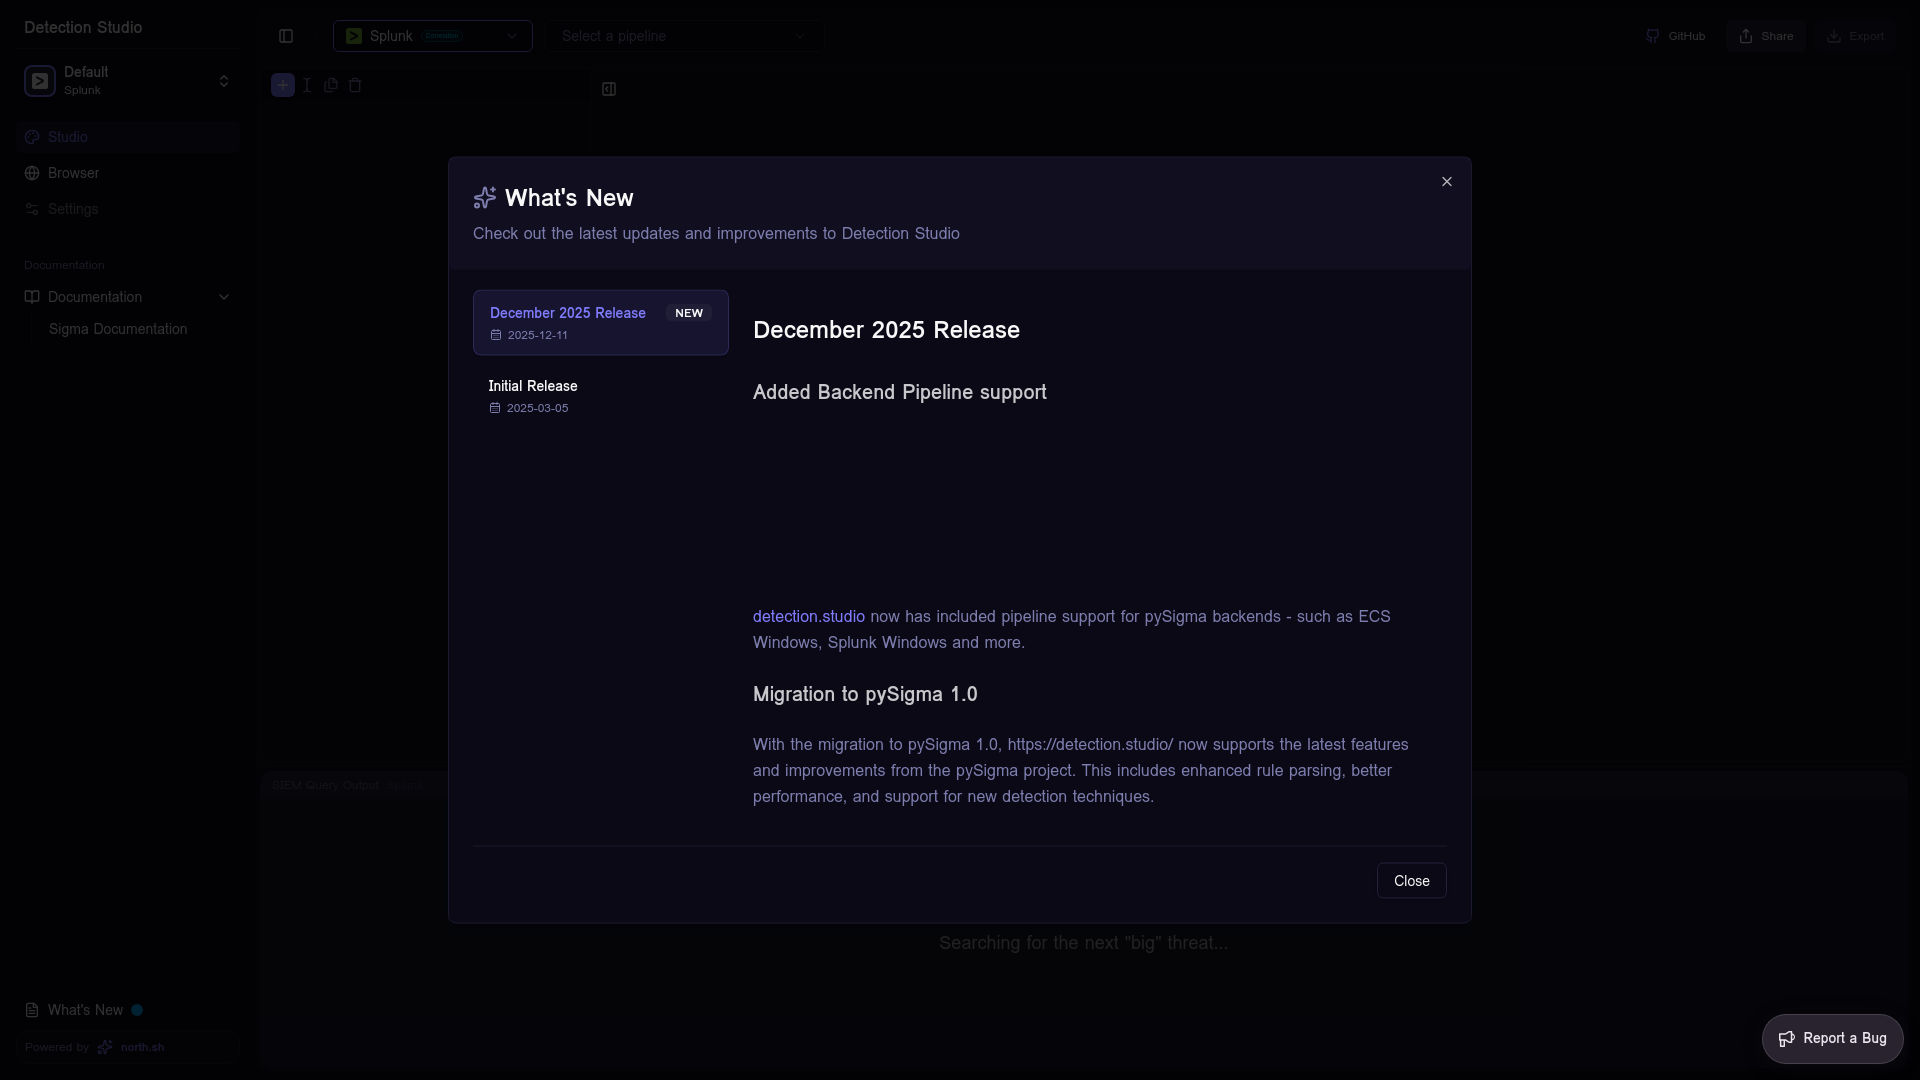Collapse the Documentation section chevron
Image resolution: width=1920 pixels, height=1080 pixels.
[224, 297]
